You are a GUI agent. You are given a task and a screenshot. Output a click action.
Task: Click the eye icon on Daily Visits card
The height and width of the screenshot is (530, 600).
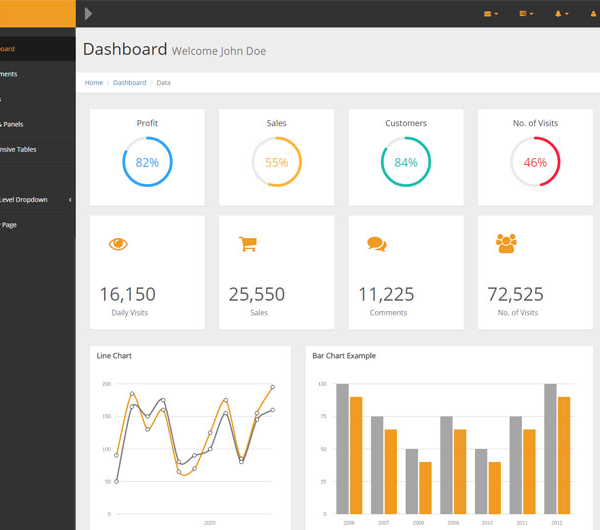pyautogui.click(x=118, y=244)
